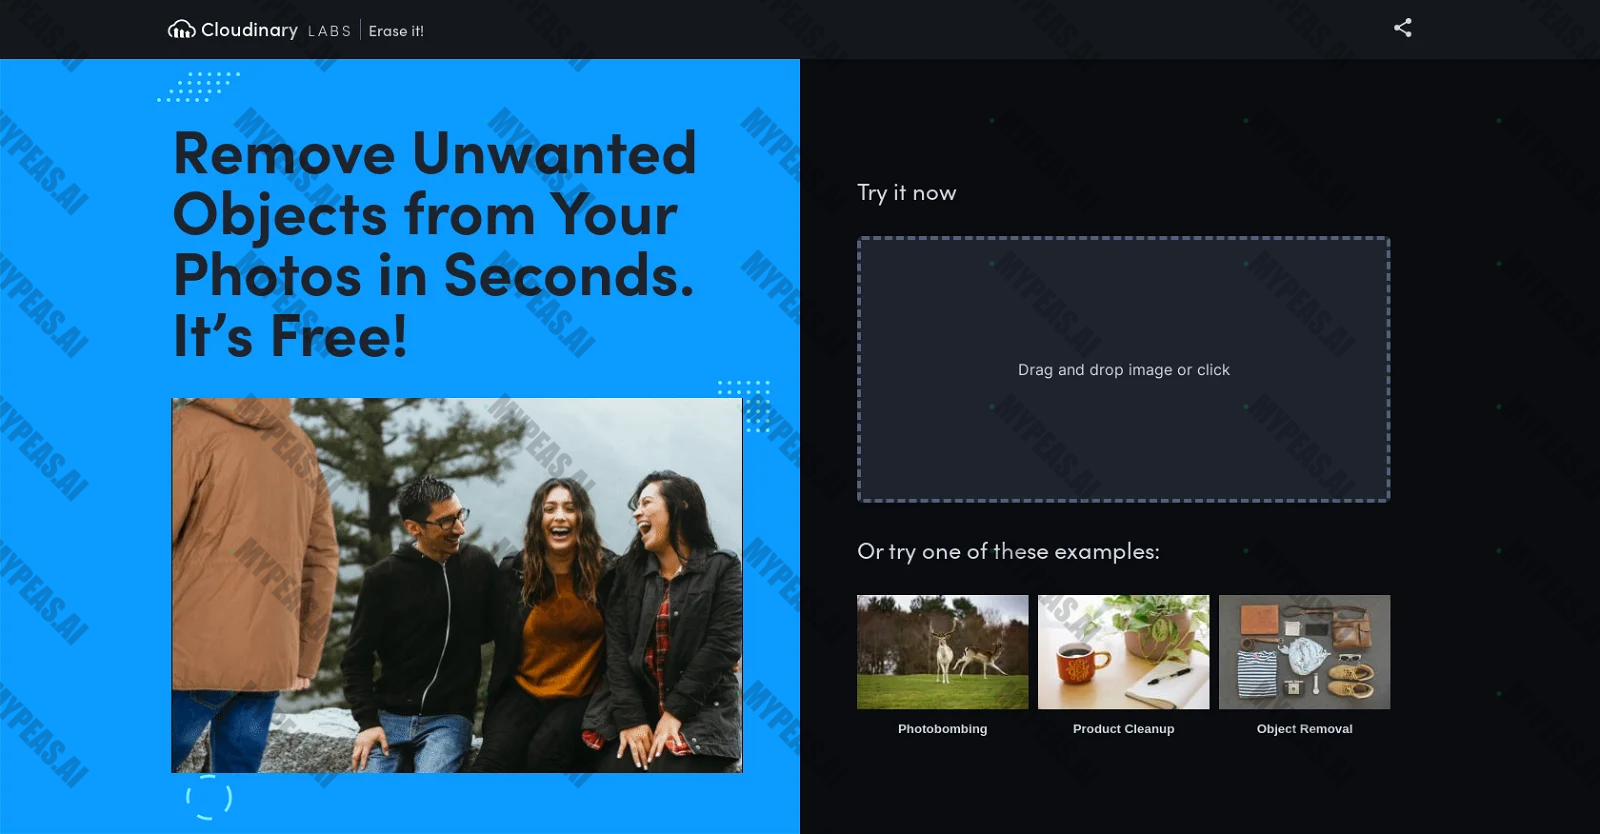
Task: Choose the Product Cleanup mug example thumbnail
Action: [x=1123, y=652]
